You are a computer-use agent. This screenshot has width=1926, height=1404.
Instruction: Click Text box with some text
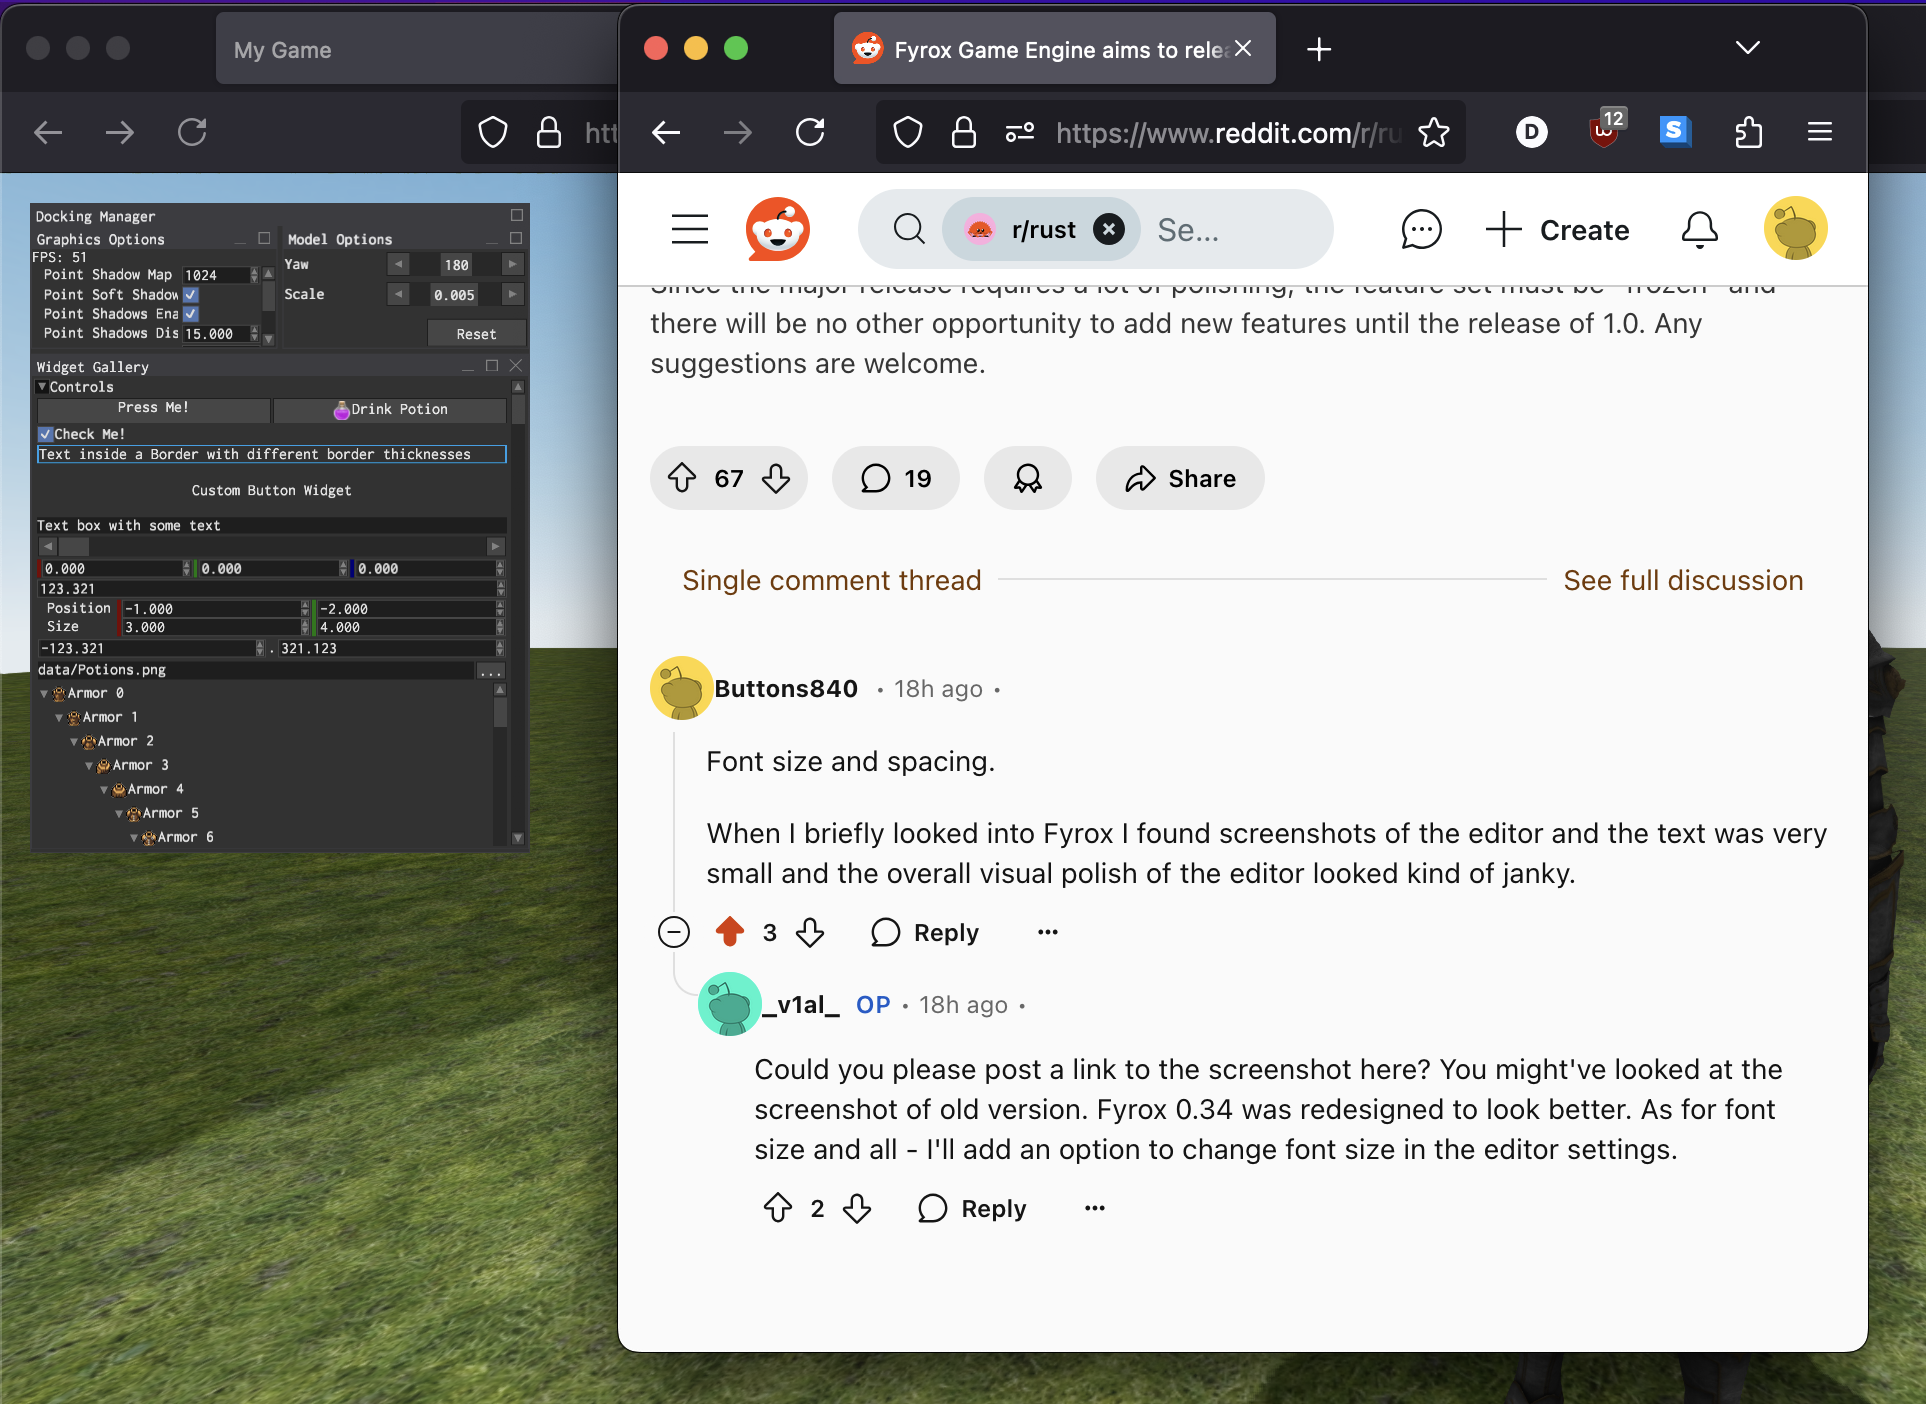271,525
